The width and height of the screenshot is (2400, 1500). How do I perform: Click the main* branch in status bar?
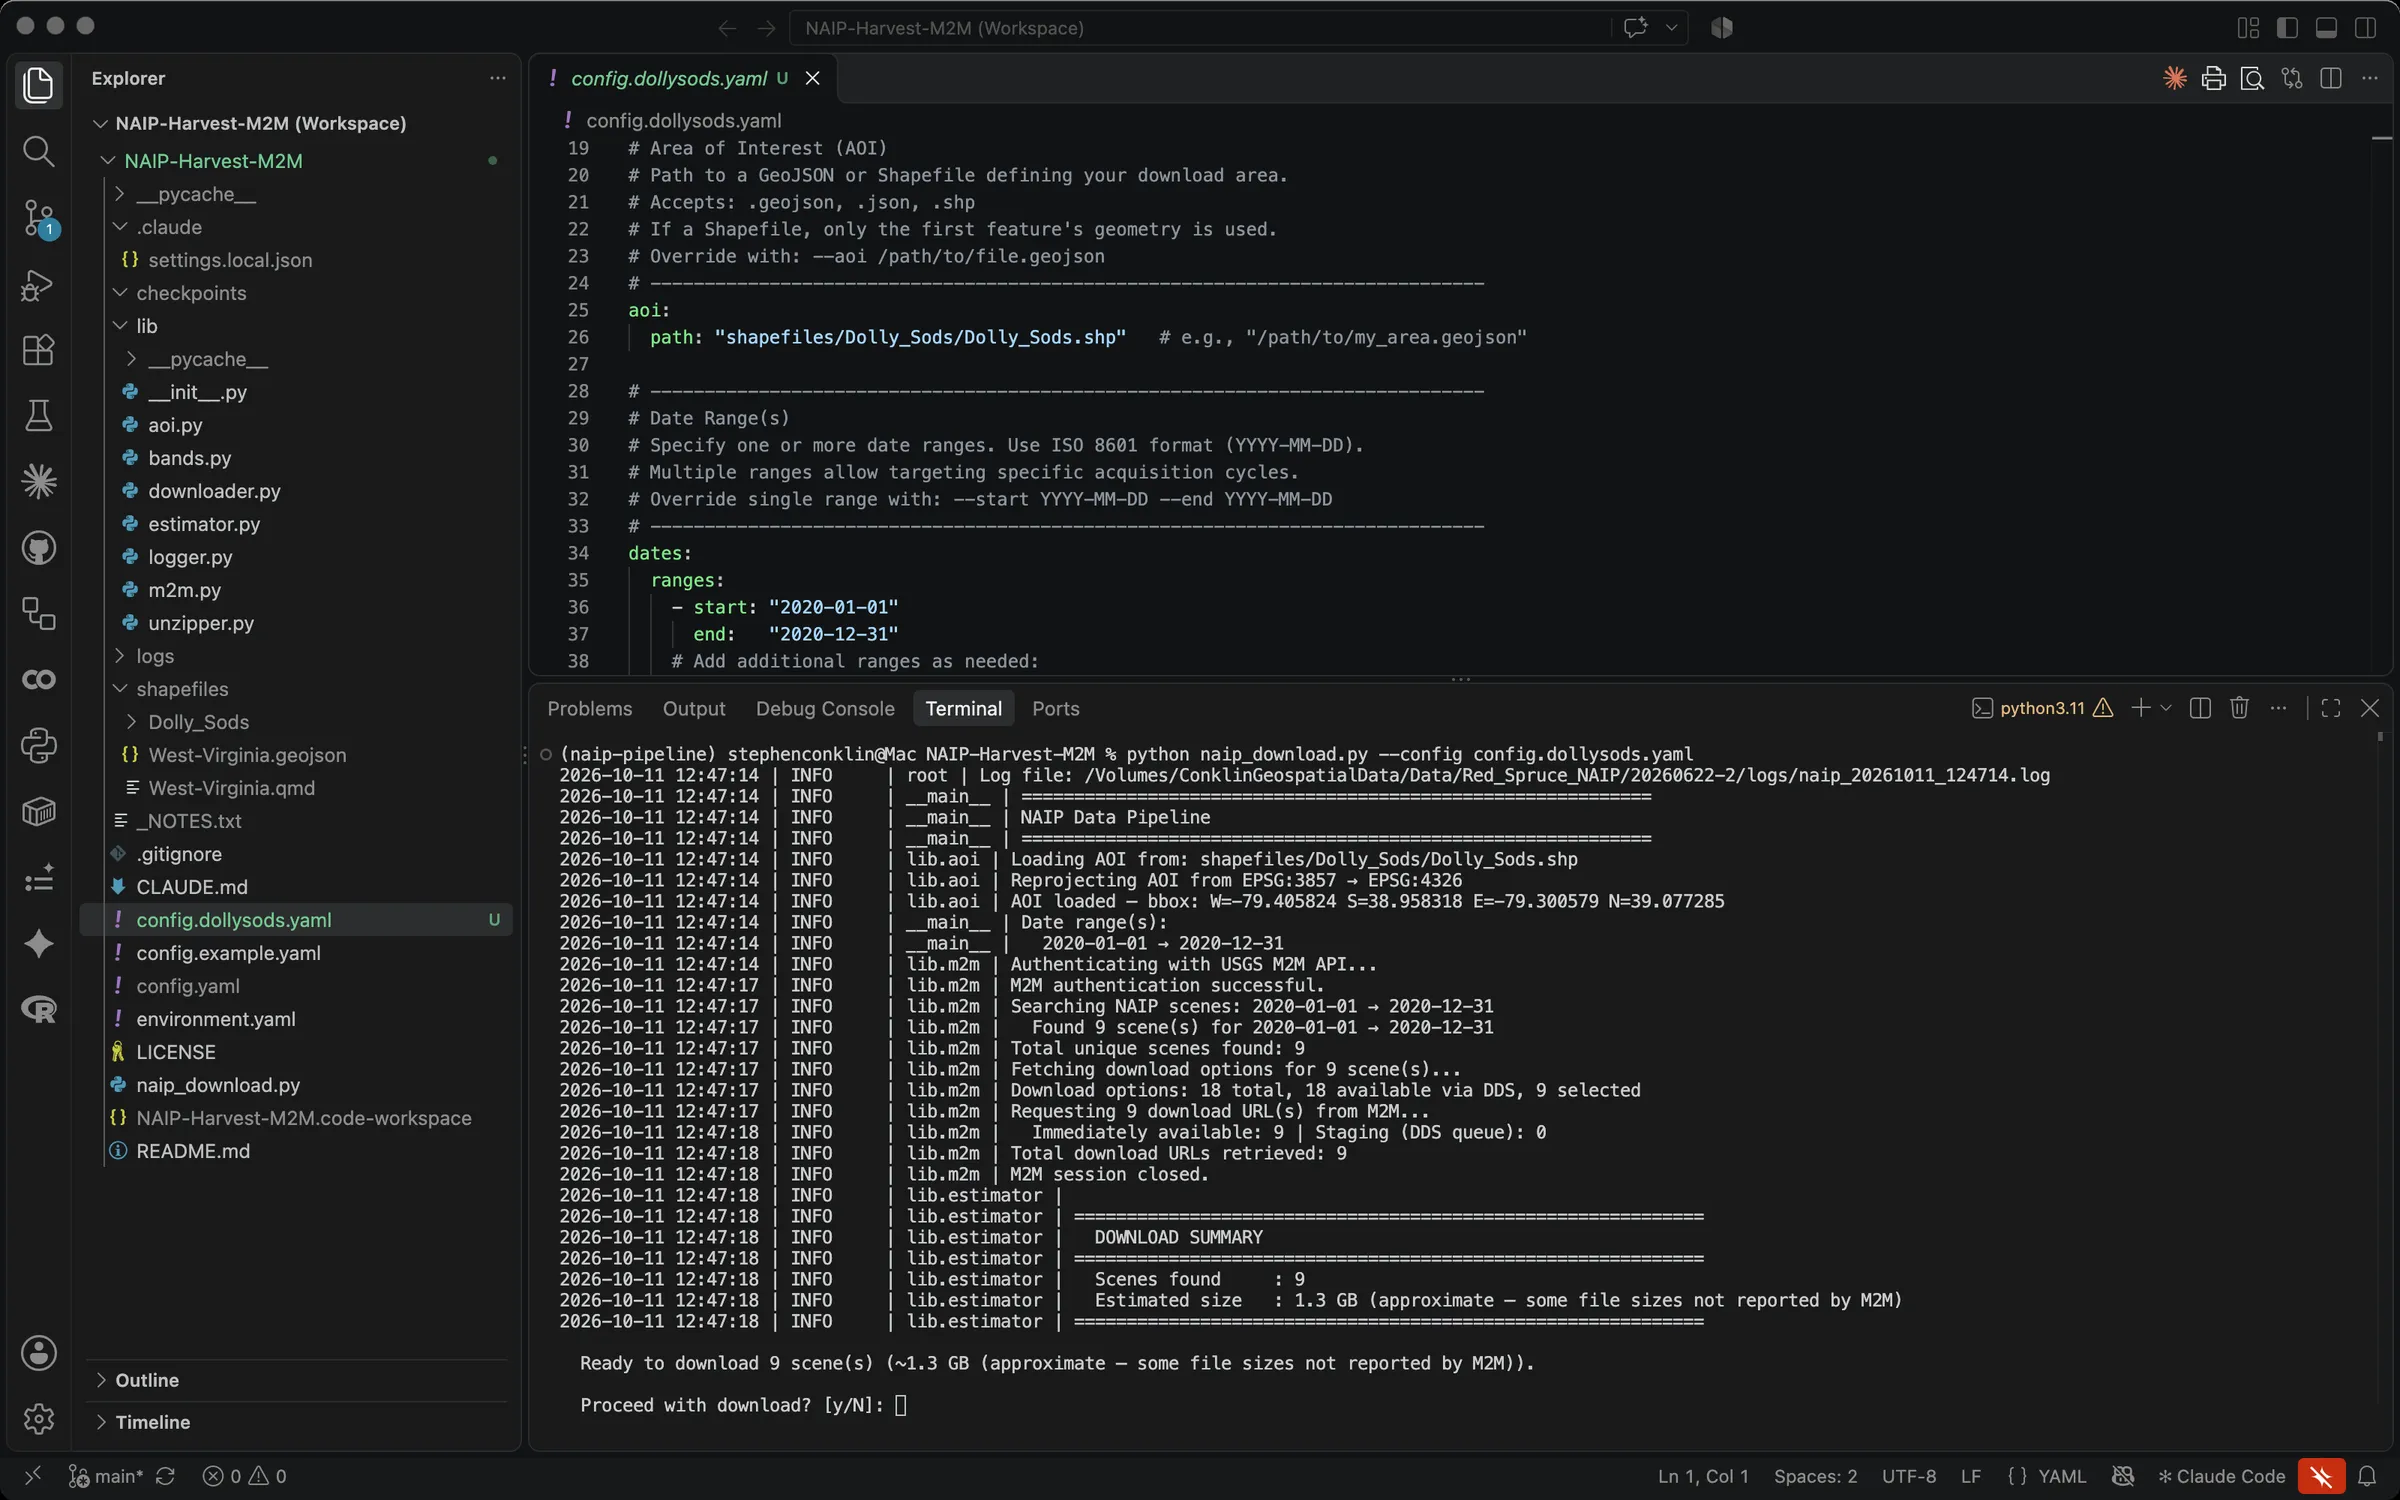pos(106,1476)
